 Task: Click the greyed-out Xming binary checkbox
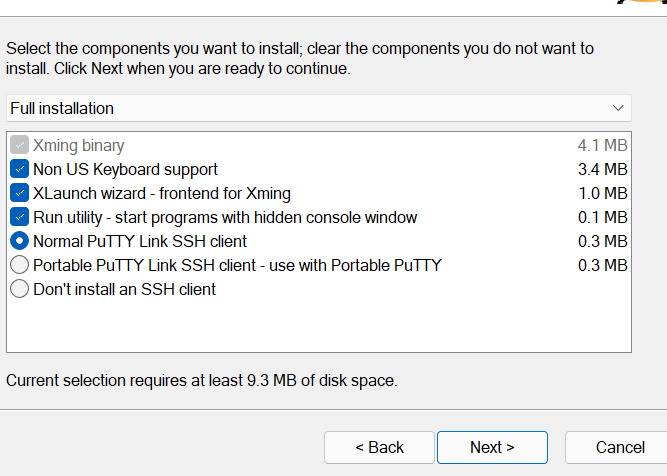pos(19,145)
